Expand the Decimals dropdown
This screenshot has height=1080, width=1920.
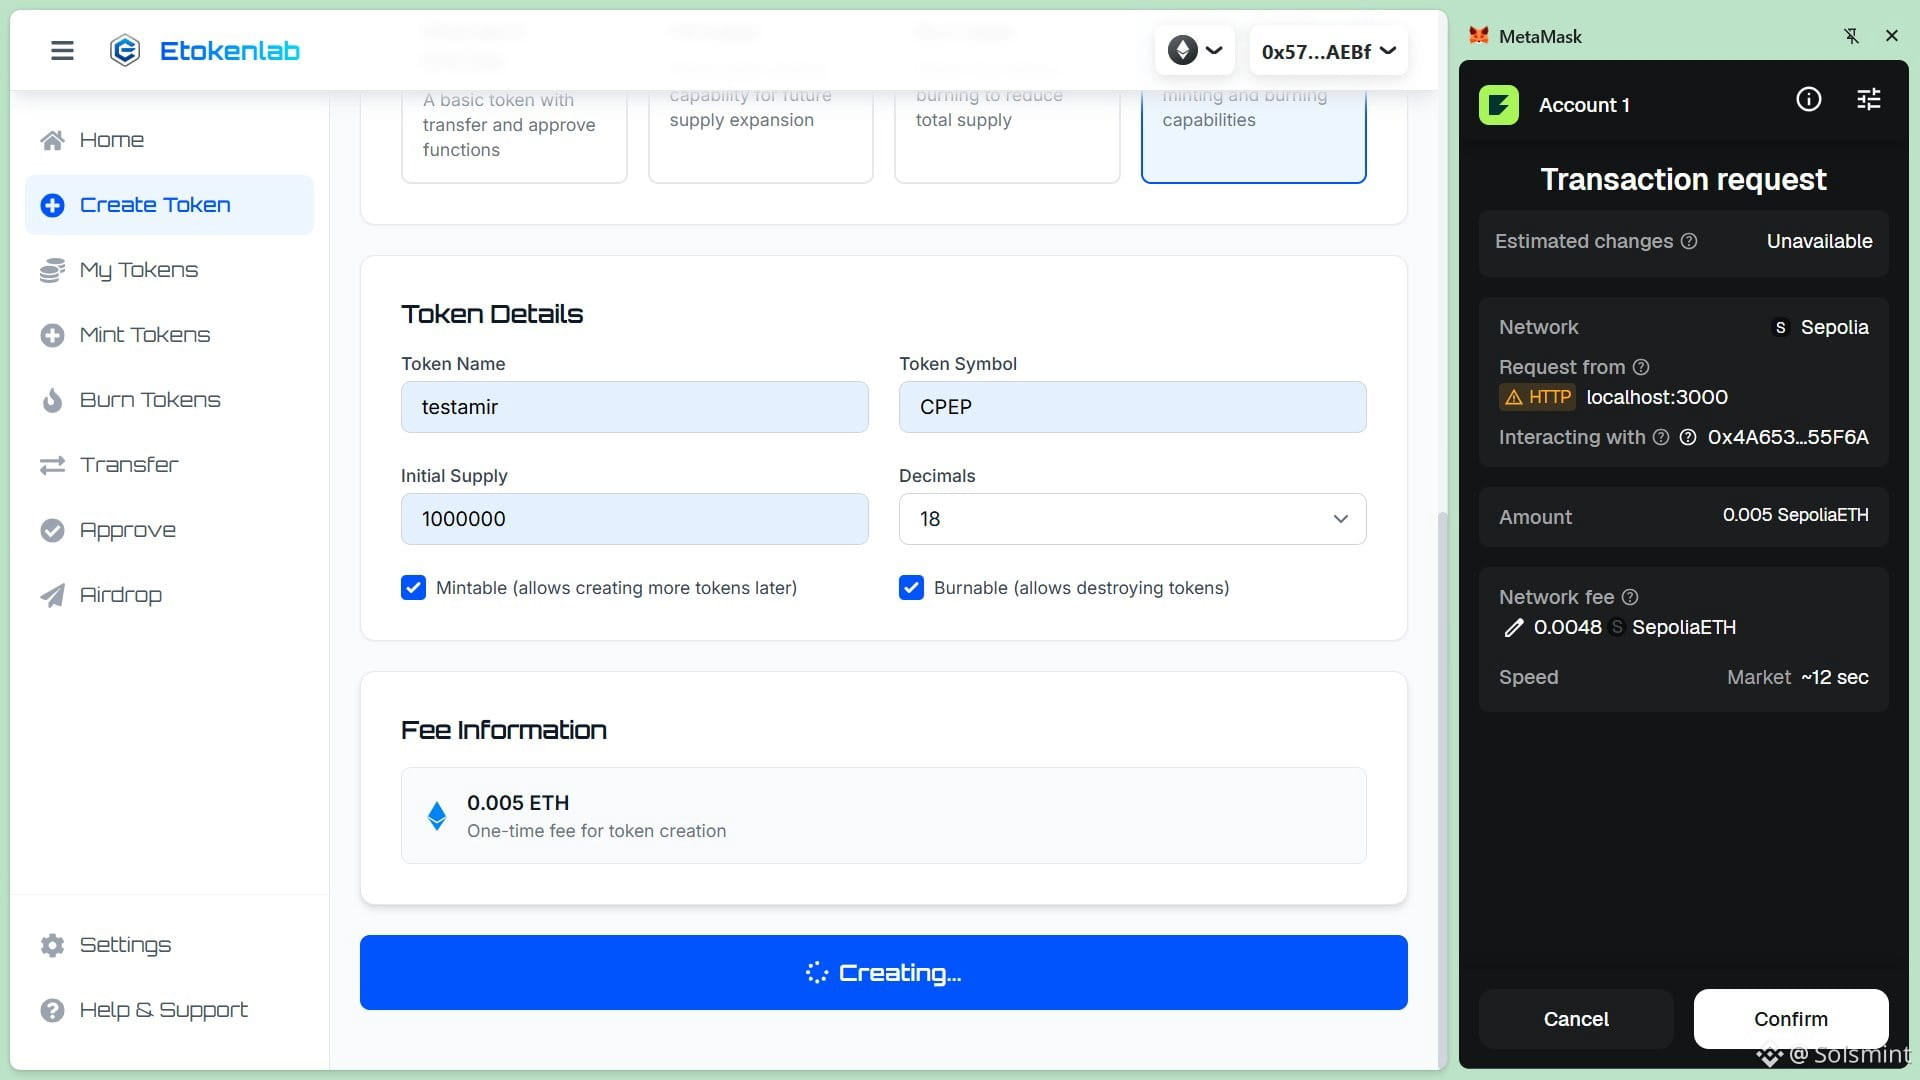(x=1132, y=519)
